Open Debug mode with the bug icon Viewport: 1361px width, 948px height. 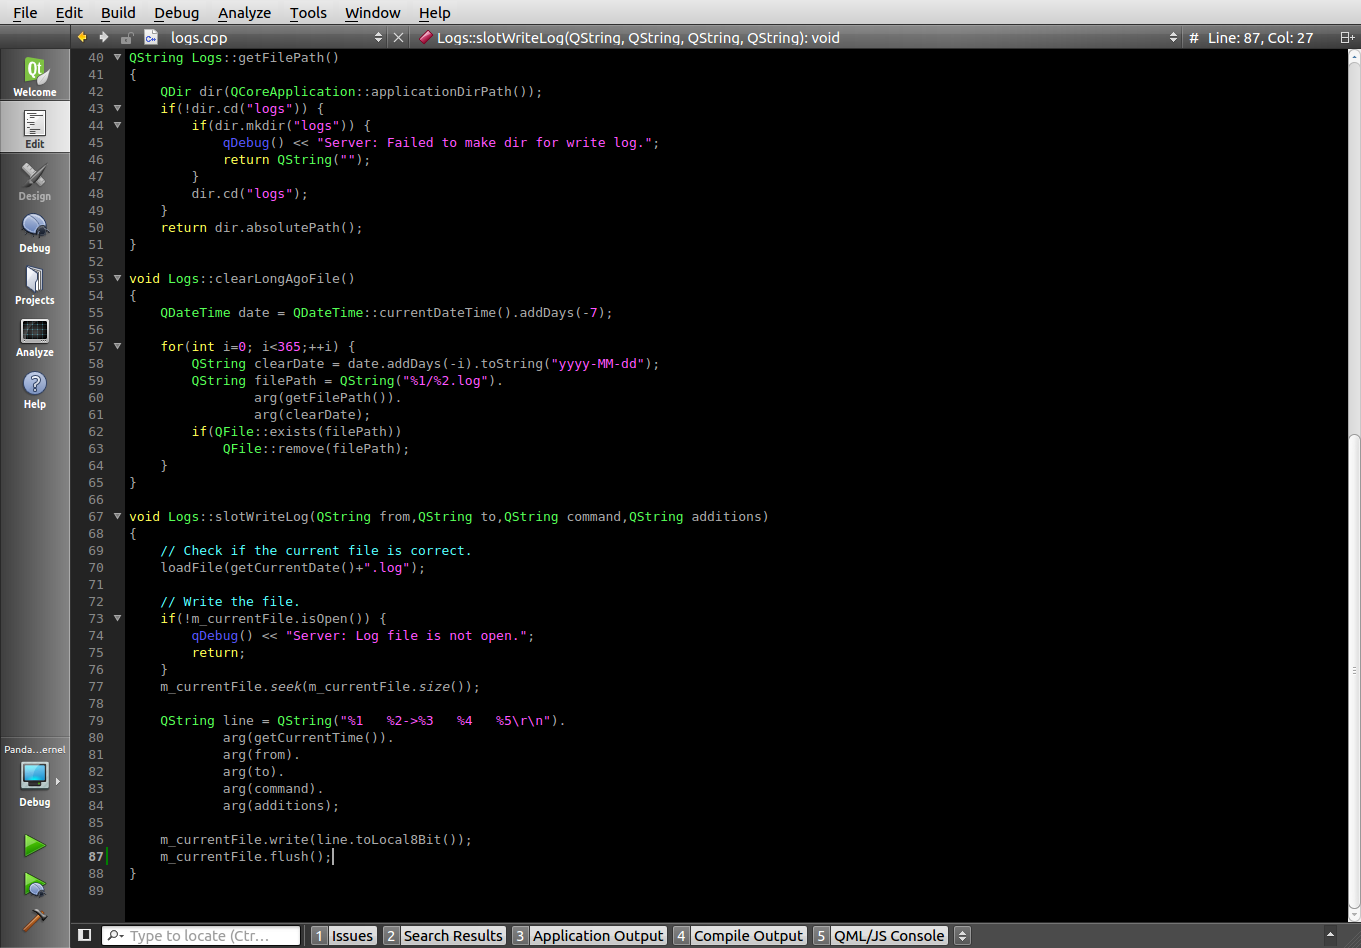click(x=35, y=232)
